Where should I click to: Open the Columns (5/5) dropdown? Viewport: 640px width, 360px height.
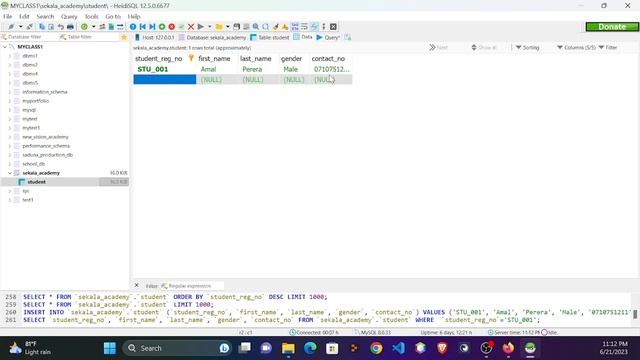576,47
